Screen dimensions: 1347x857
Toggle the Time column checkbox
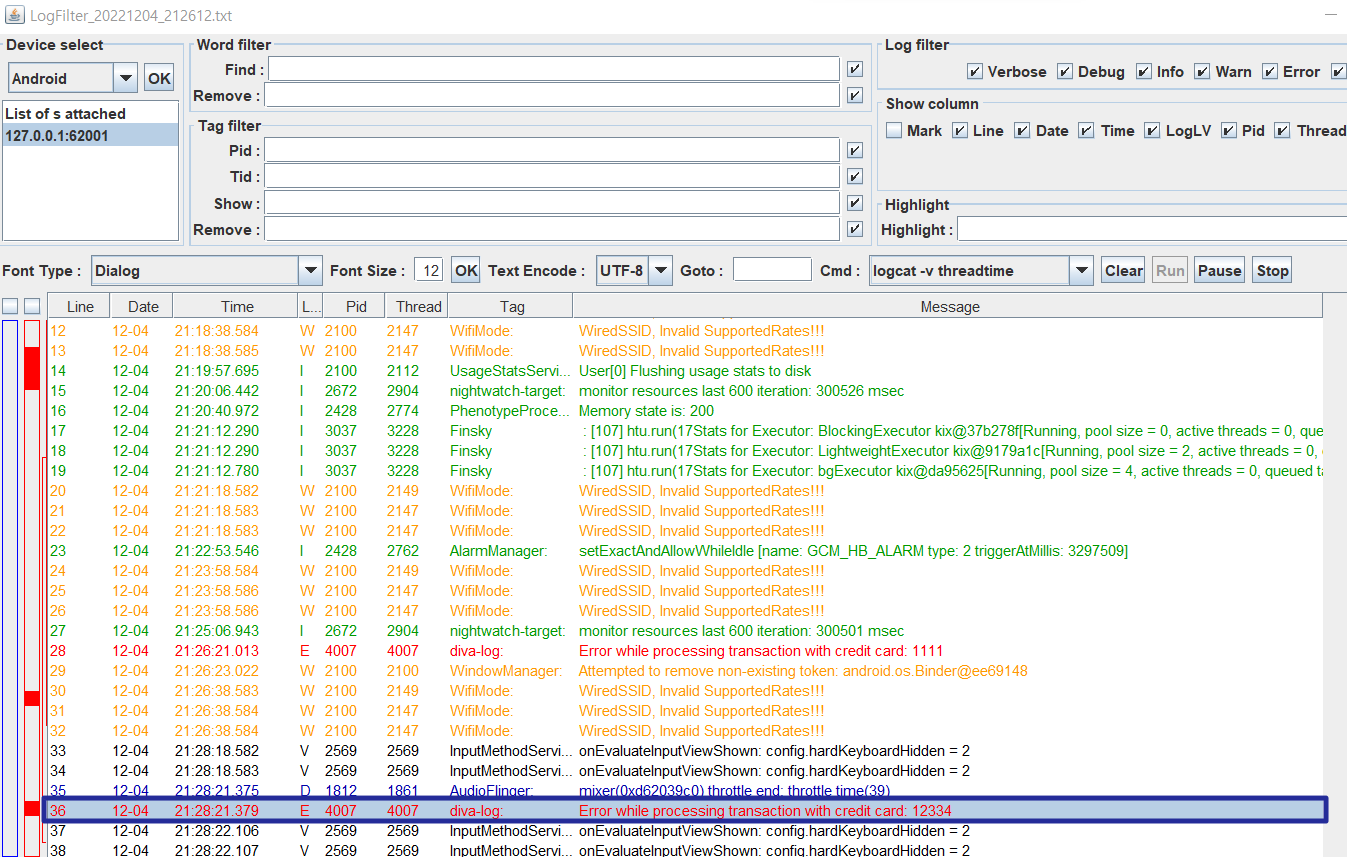point(1087,131)
